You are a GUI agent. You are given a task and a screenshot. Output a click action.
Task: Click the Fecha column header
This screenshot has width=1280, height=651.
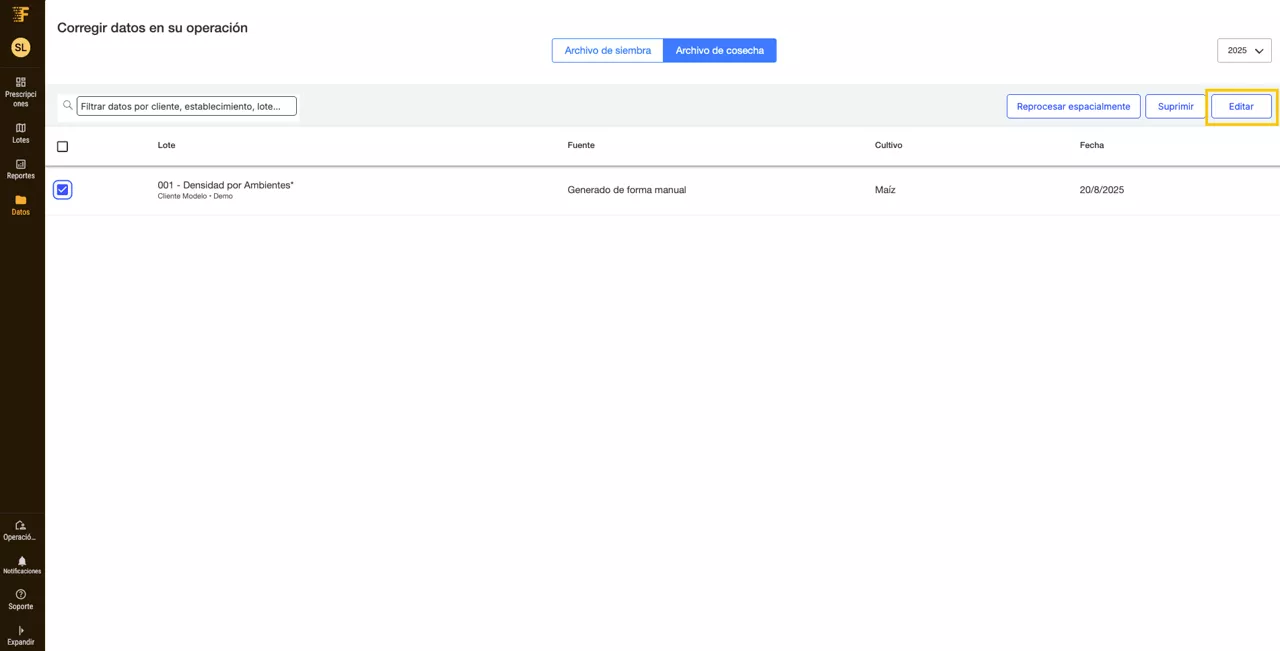click(x=1091, y=145)
